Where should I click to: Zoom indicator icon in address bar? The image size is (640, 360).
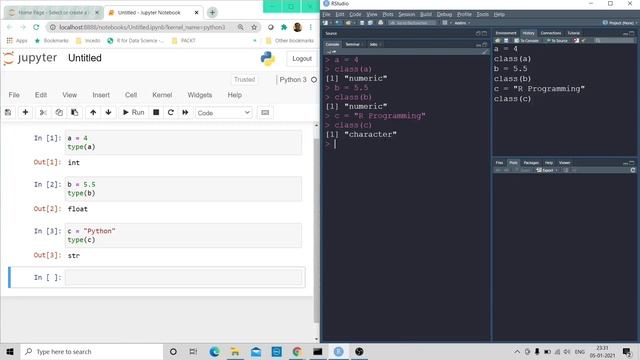click(x=241, y=27)
